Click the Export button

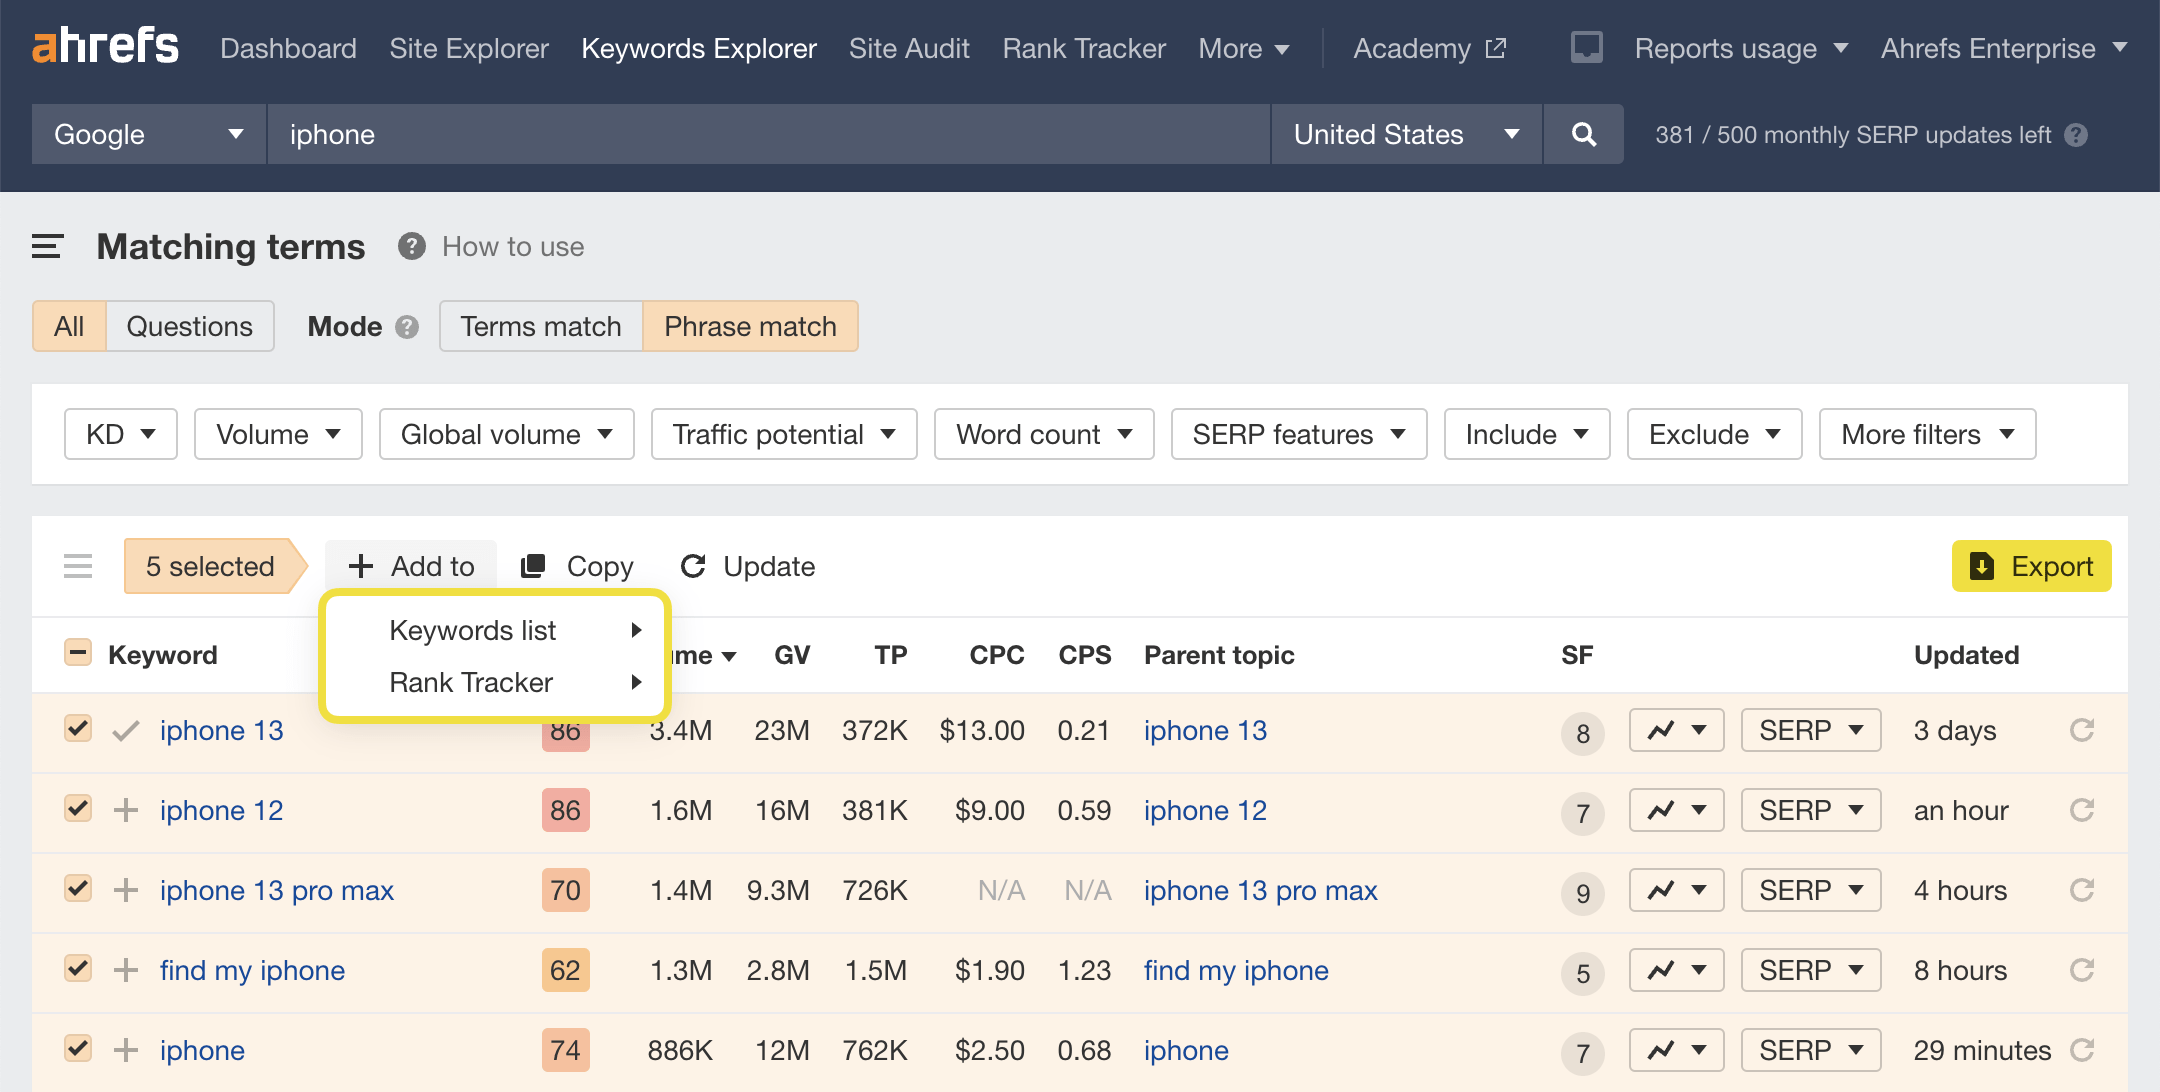[x=2031, y=566]
